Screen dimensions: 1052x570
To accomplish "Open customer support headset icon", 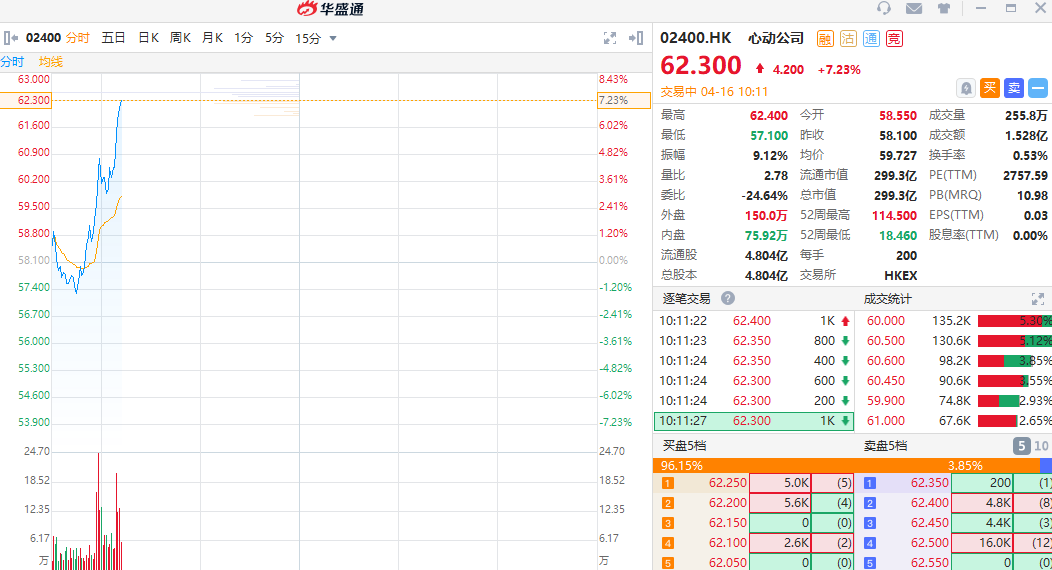I will (884, 8).
